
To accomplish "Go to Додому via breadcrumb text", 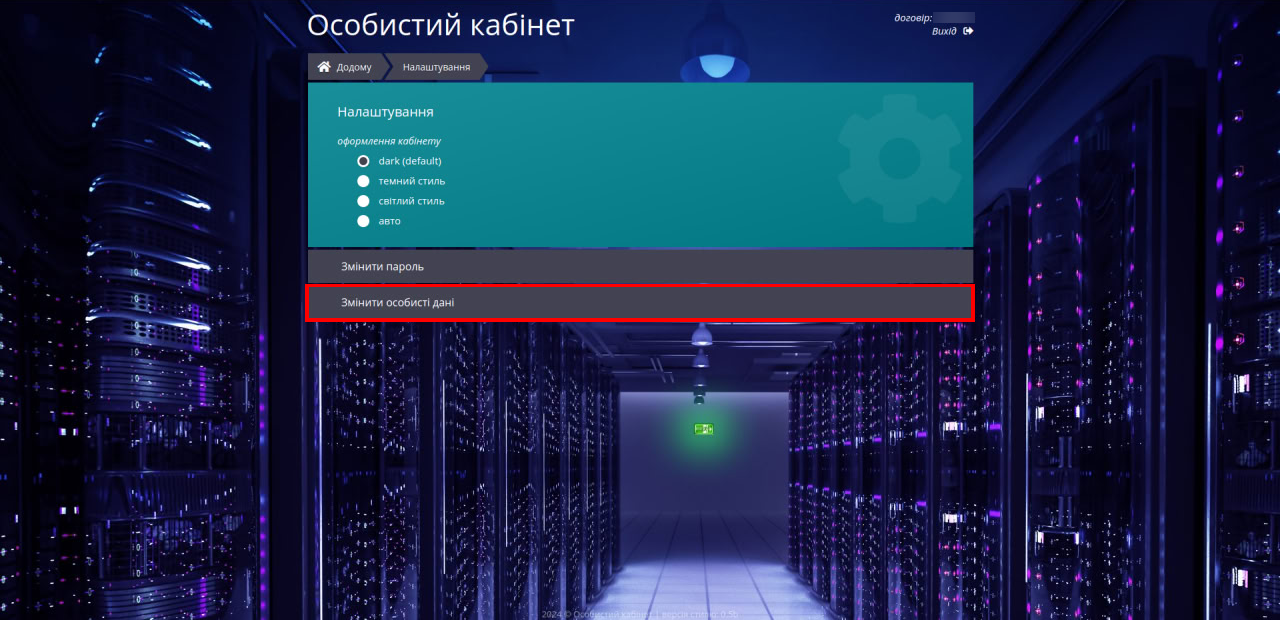I will [354, 68].
